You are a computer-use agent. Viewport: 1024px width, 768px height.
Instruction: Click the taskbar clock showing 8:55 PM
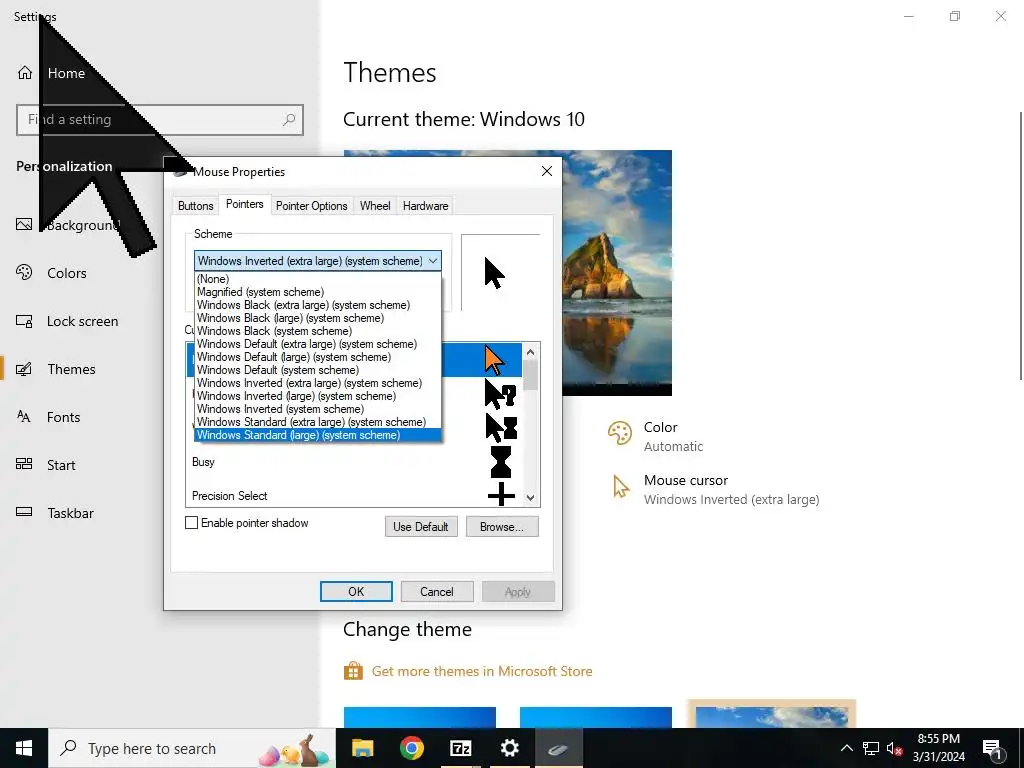coord(938,748)
